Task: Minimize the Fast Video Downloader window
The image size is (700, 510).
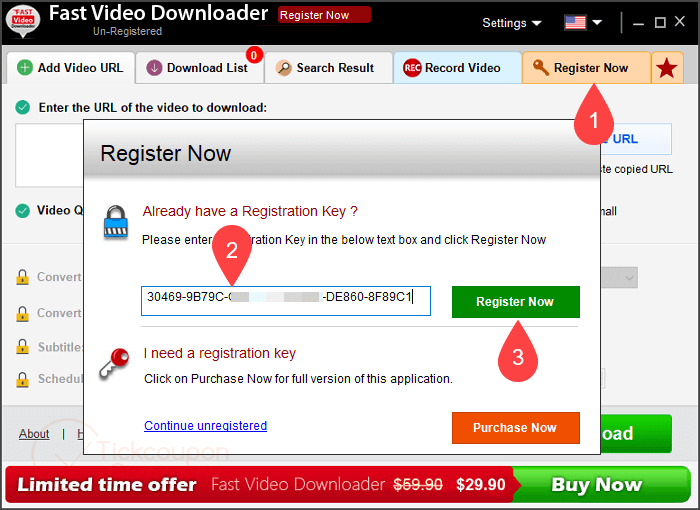Action: tap(638, 23)
